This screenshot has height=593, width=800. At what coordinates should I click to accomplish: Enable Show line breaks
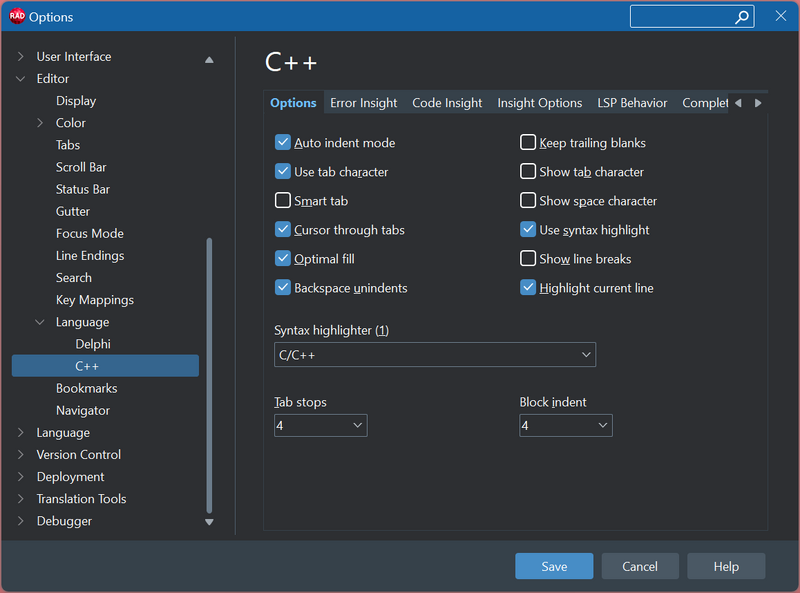(x=528, y=259)
